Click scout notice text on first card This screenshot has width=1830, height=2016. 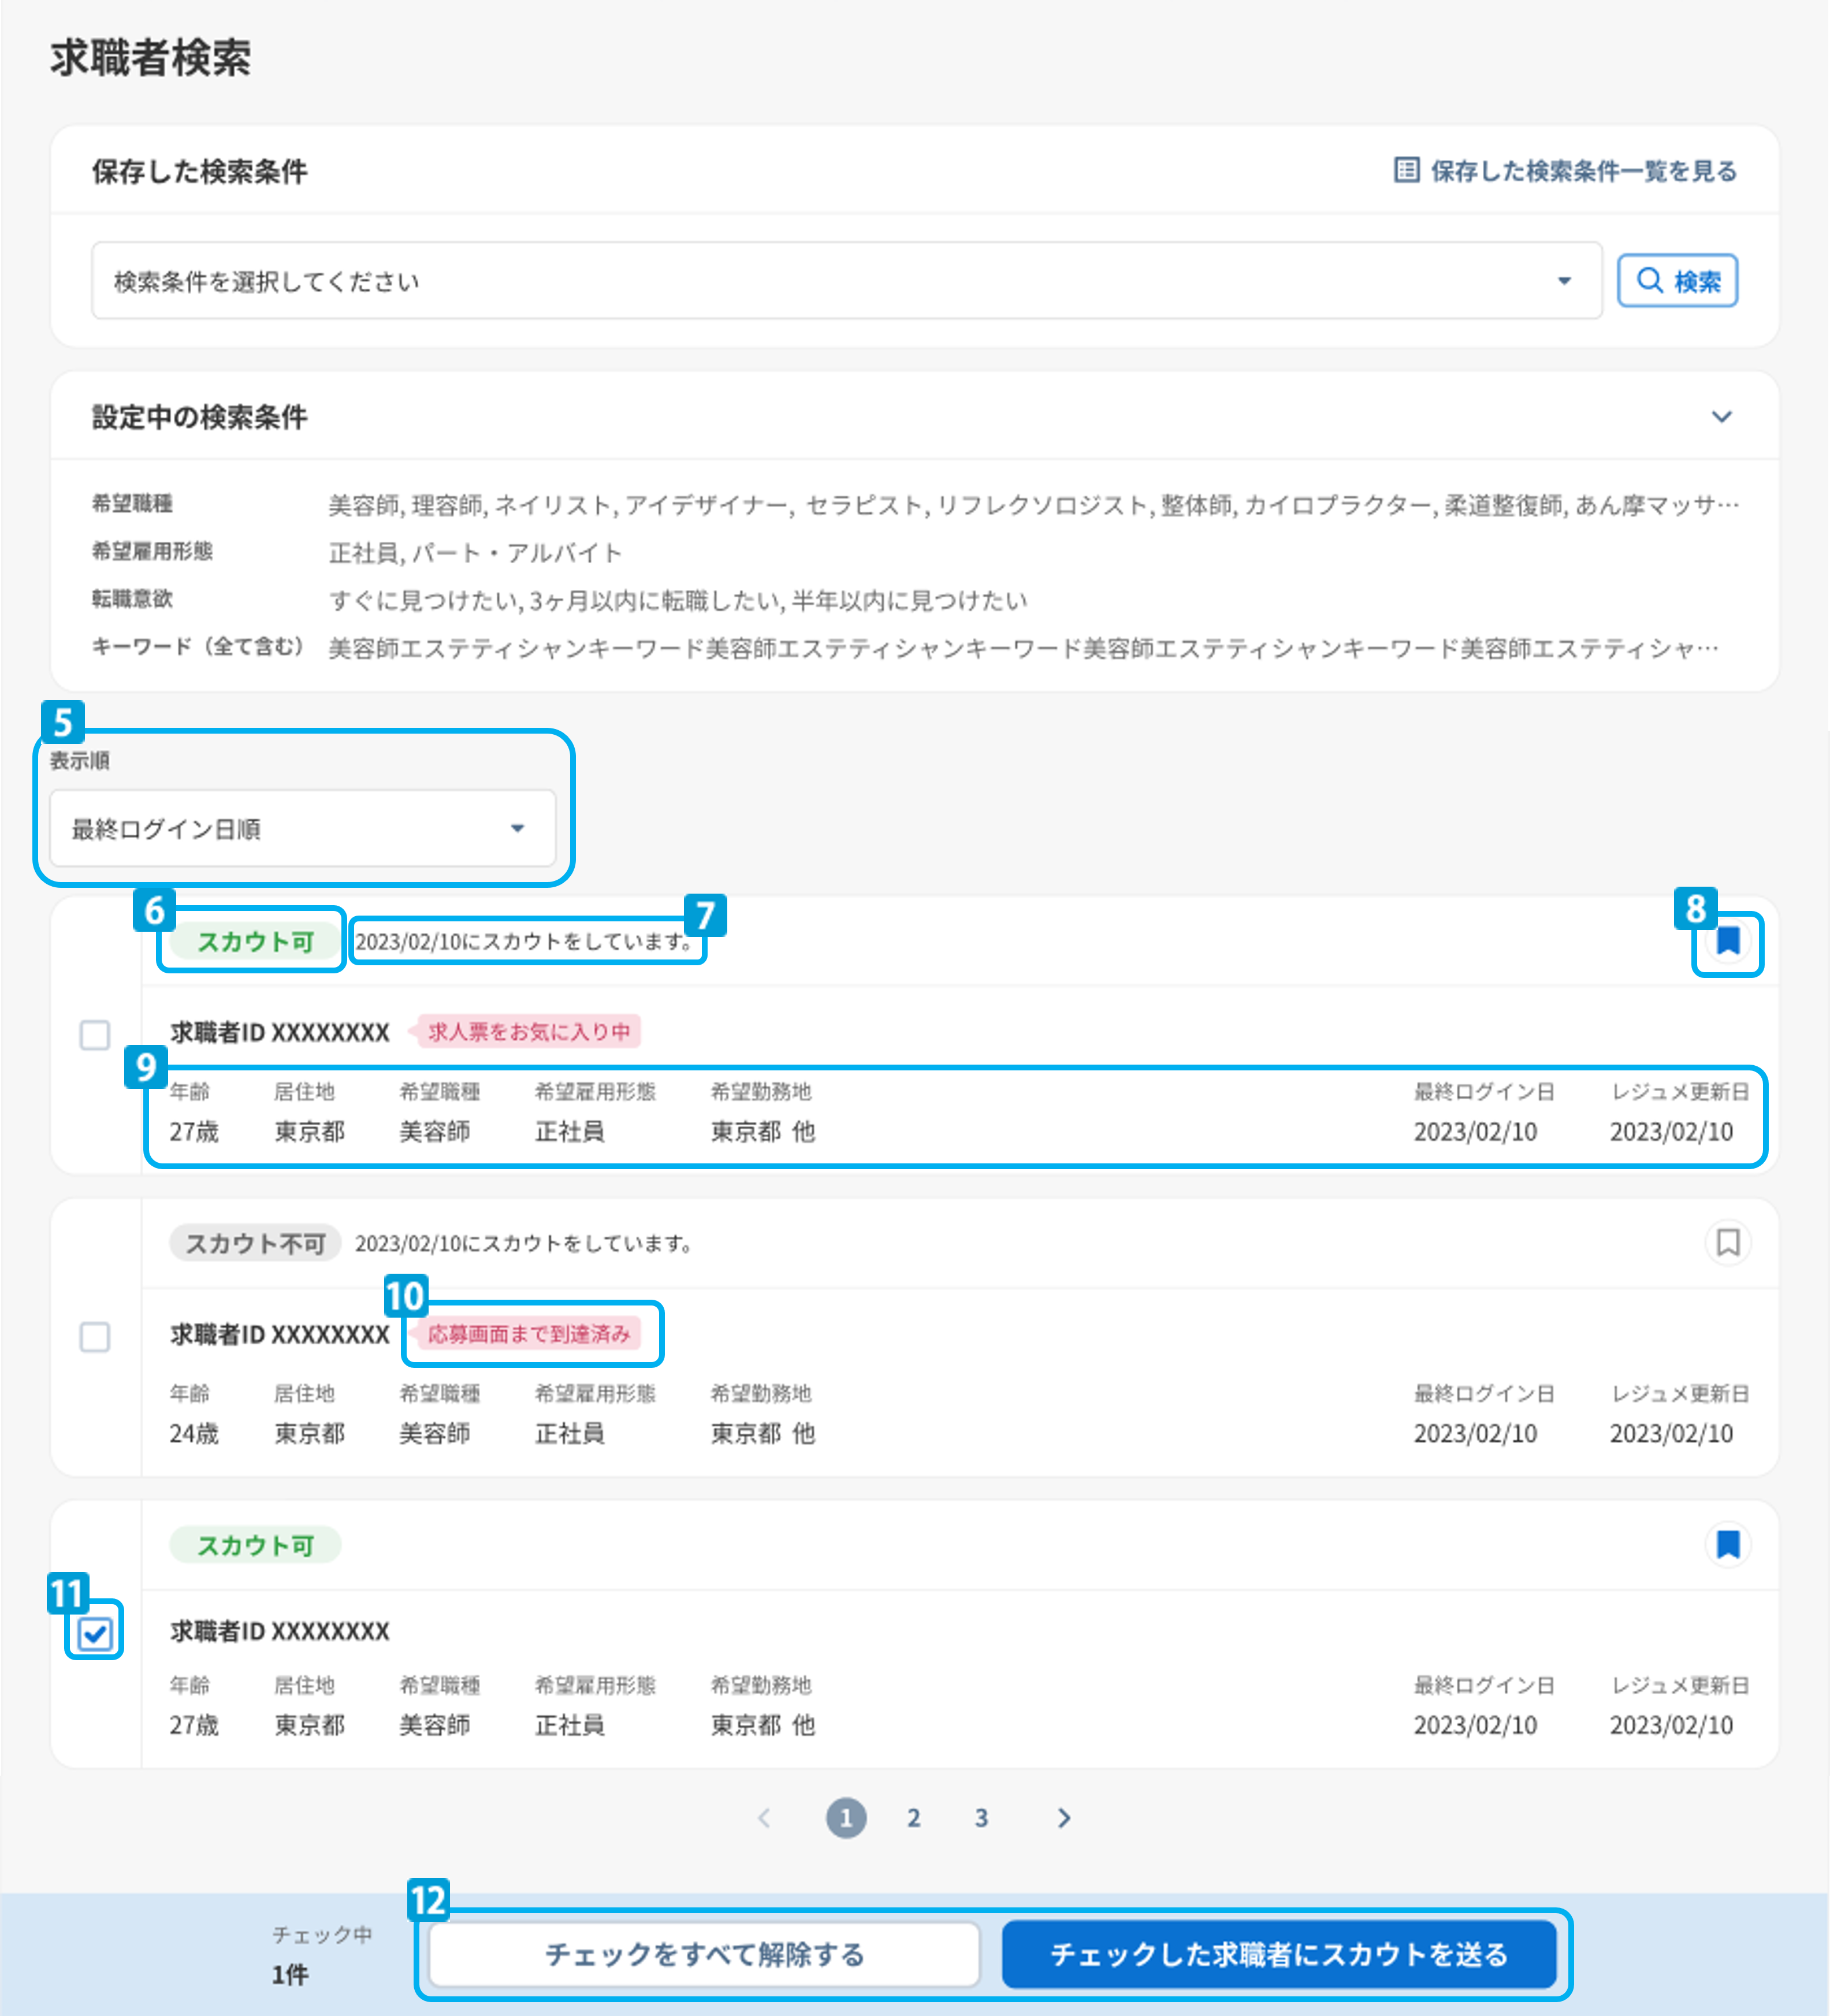524,941
